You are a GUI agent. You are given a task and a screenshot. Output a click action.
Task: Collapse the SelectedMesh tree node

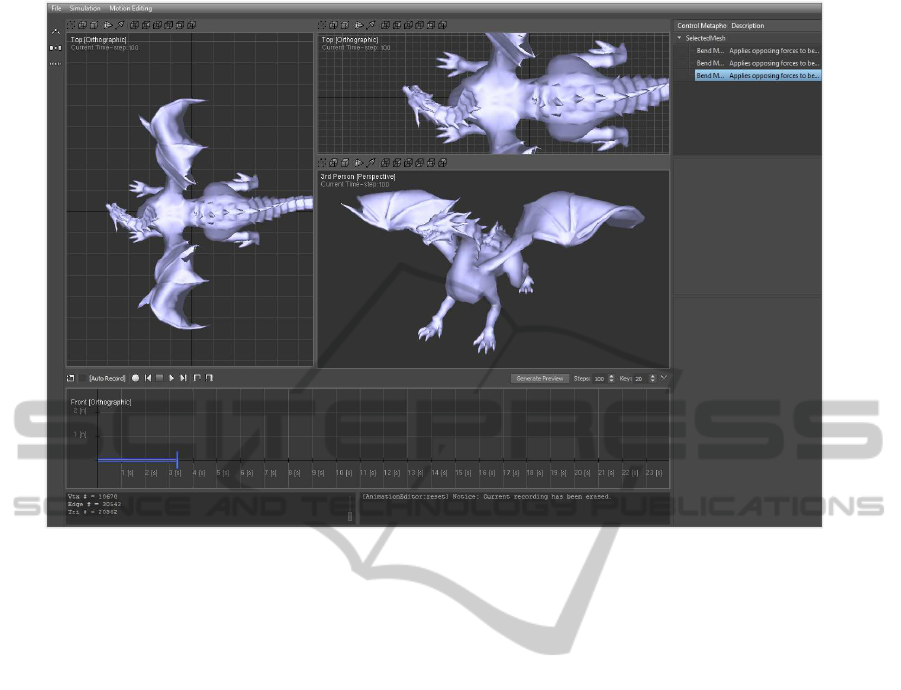[x=680, y=38]
